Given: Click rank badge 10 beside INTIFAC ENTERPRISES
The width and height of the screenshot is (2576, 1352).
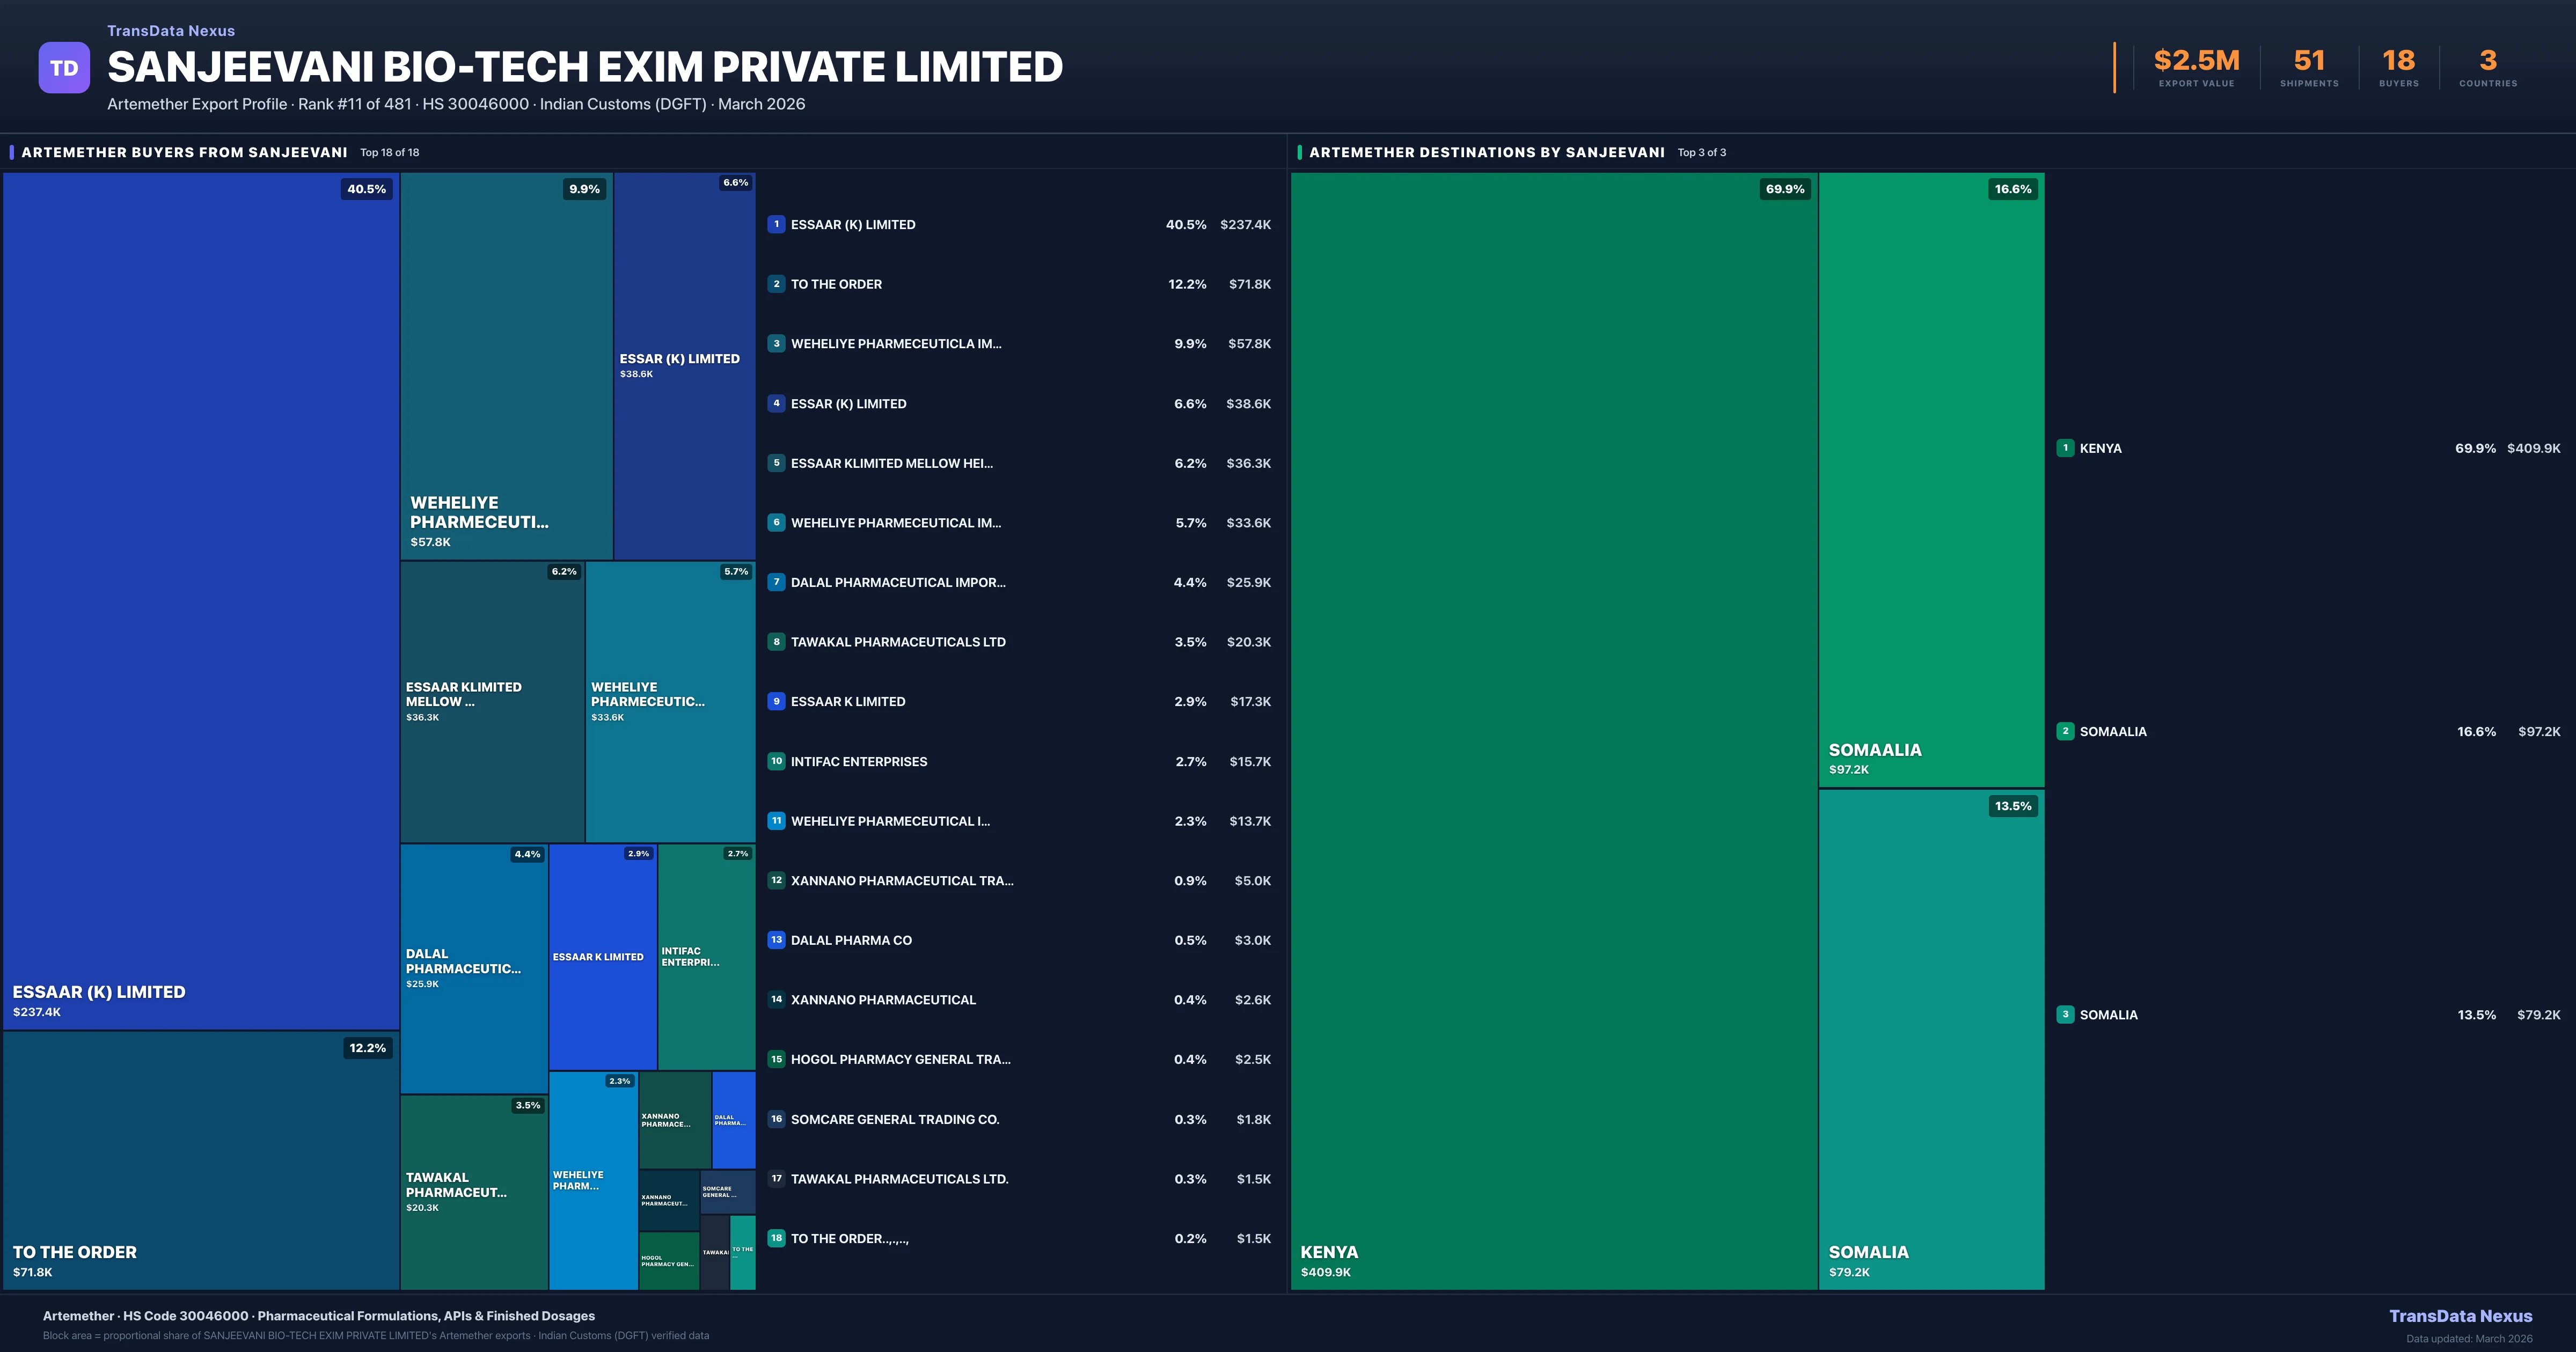Looking at the screenshot, I should point(776,761).
